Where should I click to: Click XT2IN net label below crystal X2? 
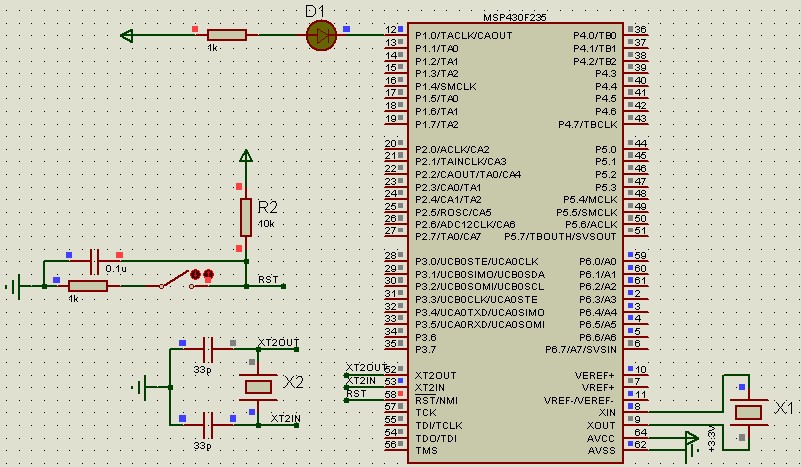286,418
